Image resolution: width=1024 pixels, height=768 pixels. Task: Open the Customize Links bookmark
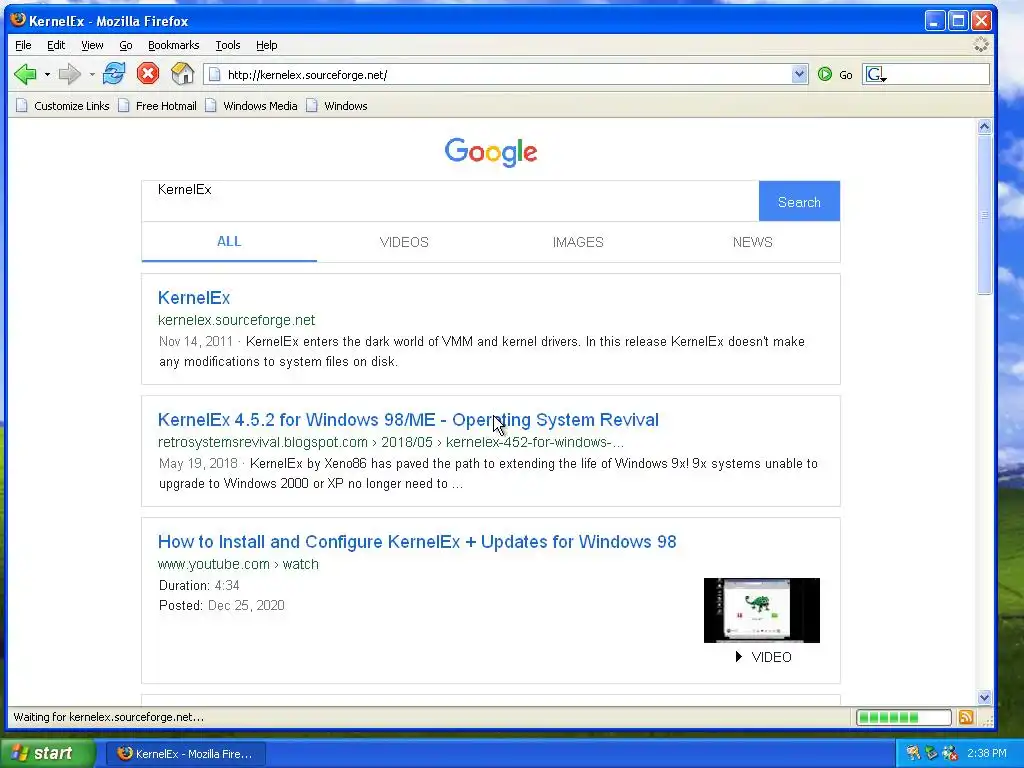(63, 106)
